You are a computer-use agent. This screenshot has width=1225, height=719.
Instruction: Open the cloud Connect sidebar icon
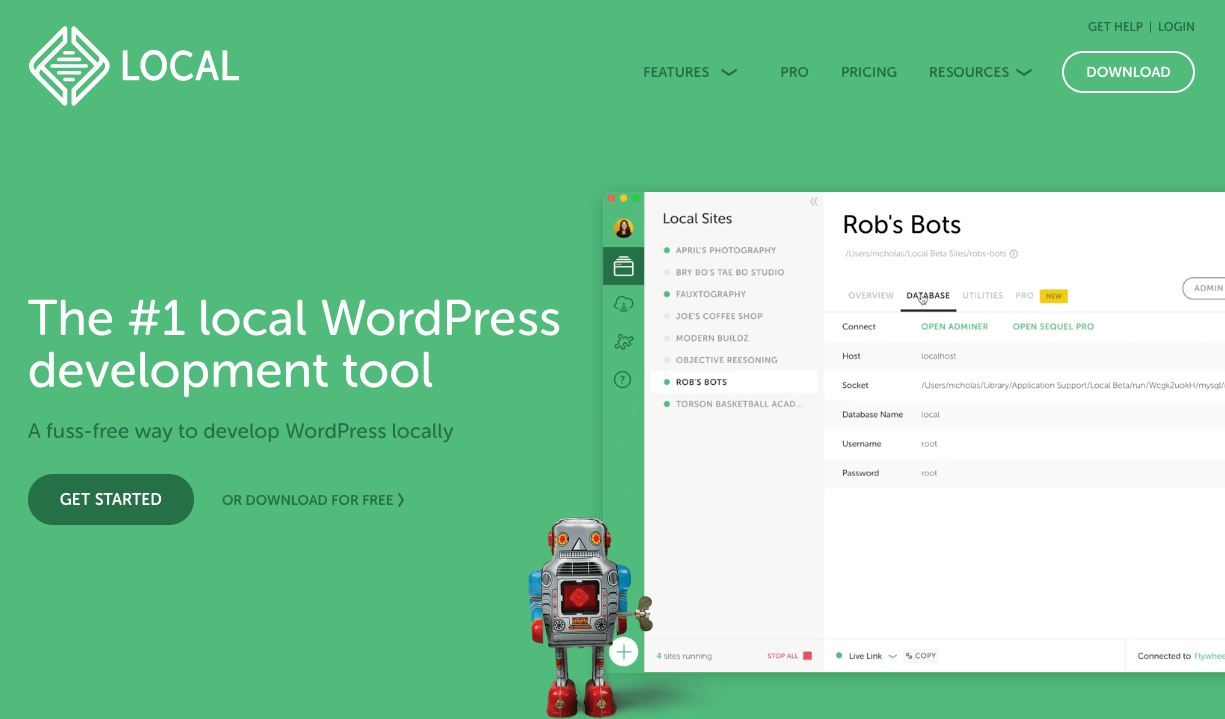[x=623, y=304]
